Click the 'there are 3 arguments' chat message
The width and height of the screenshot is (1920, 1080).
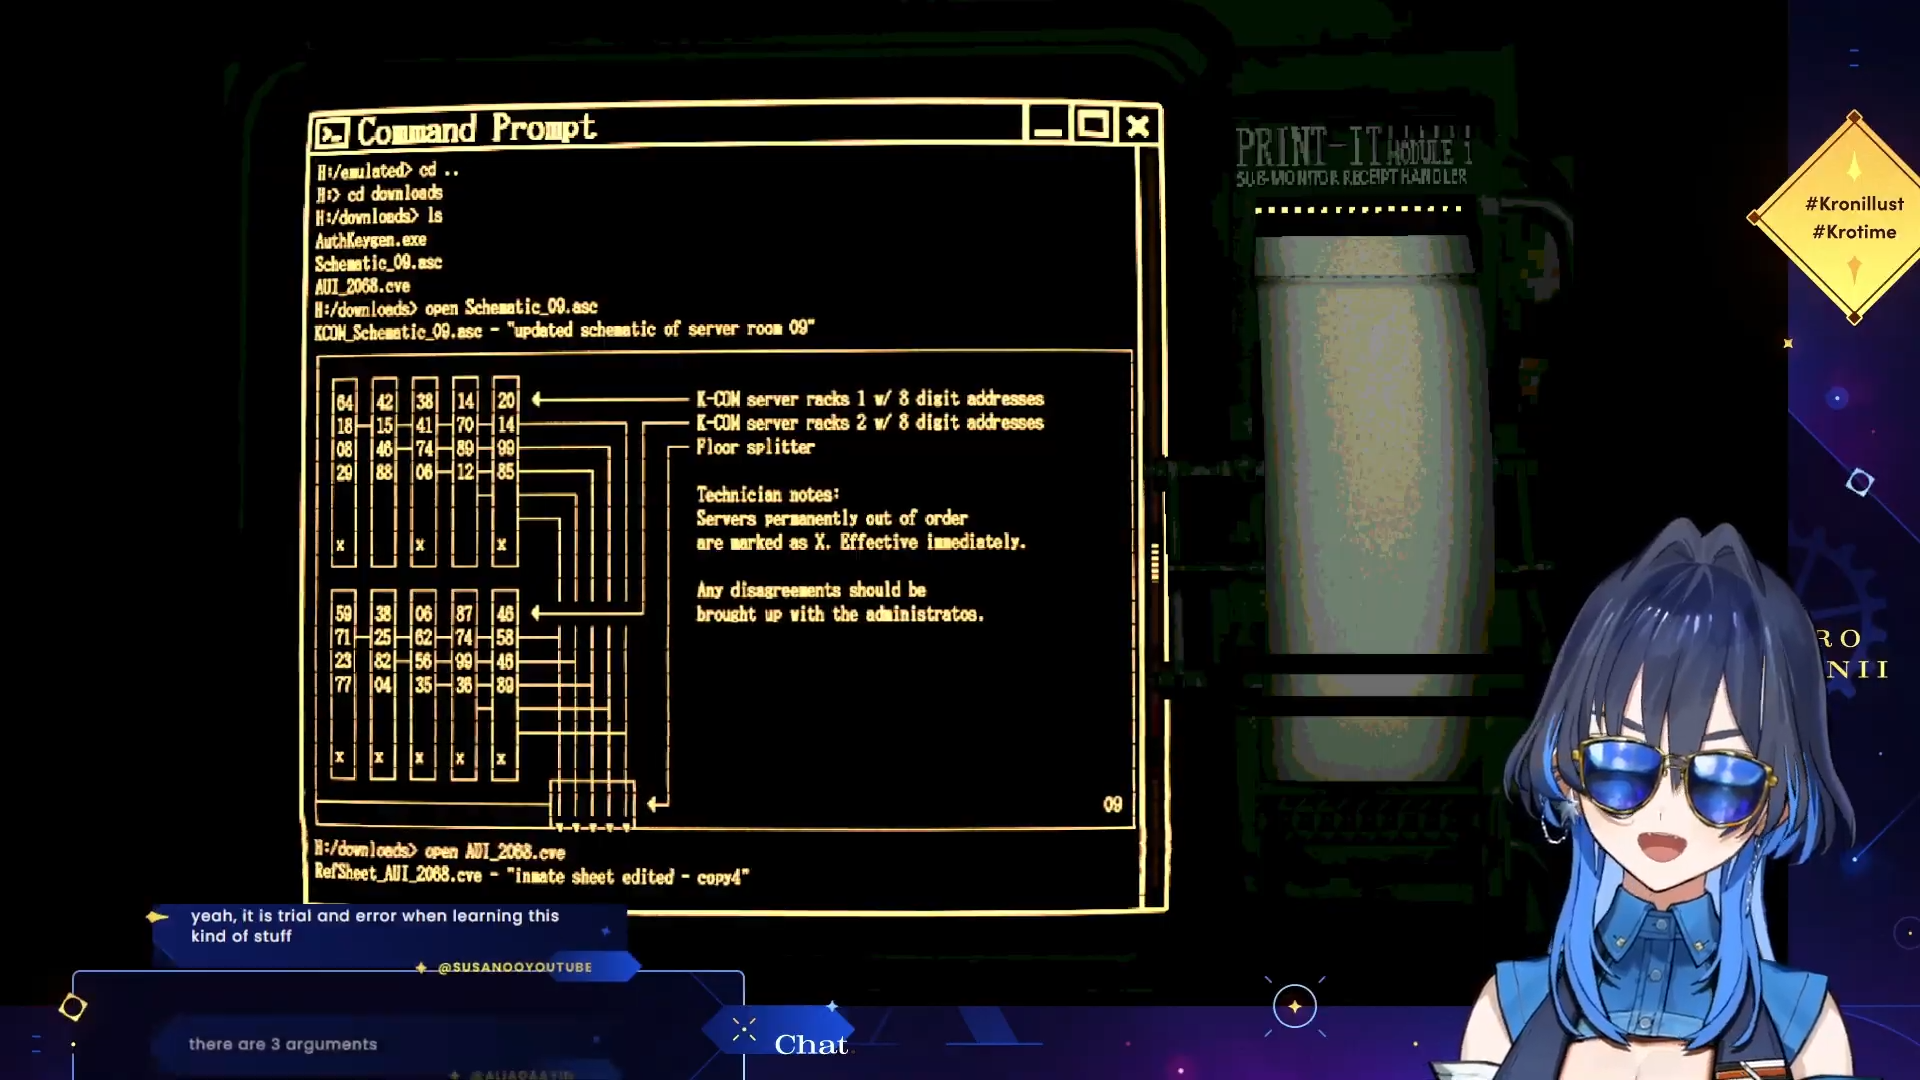pos(283,1044)
